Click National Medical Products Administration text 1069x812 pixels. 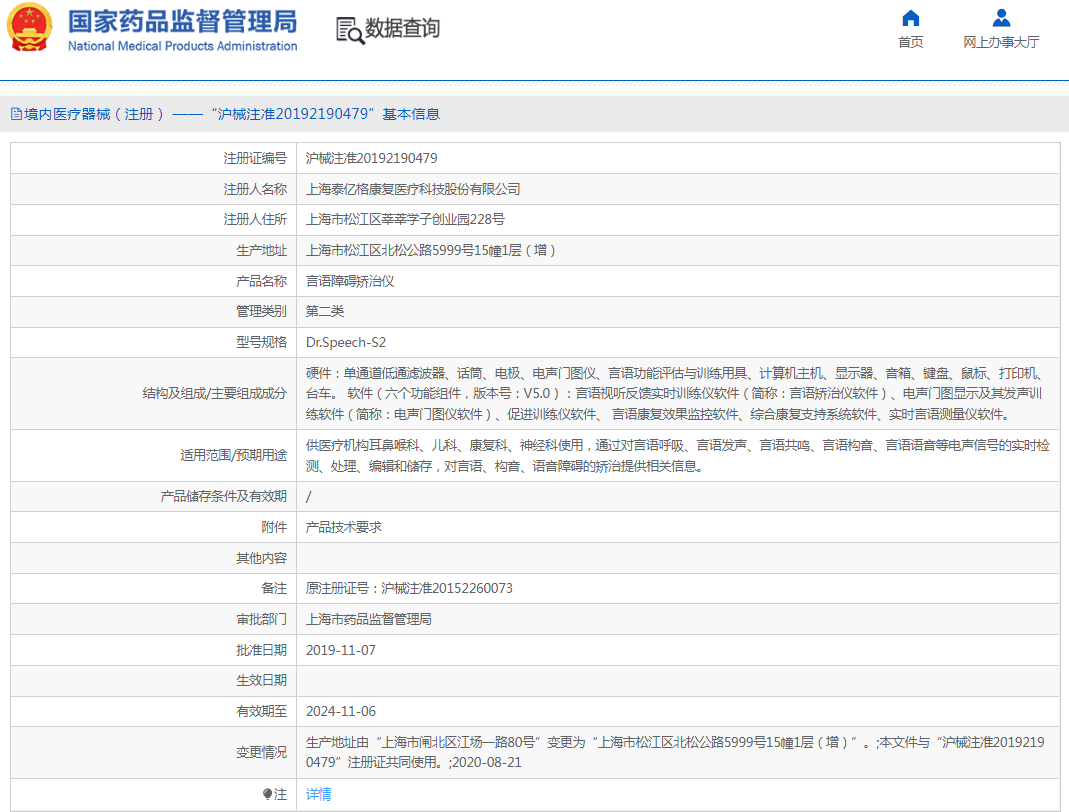(x=182, y=46)
